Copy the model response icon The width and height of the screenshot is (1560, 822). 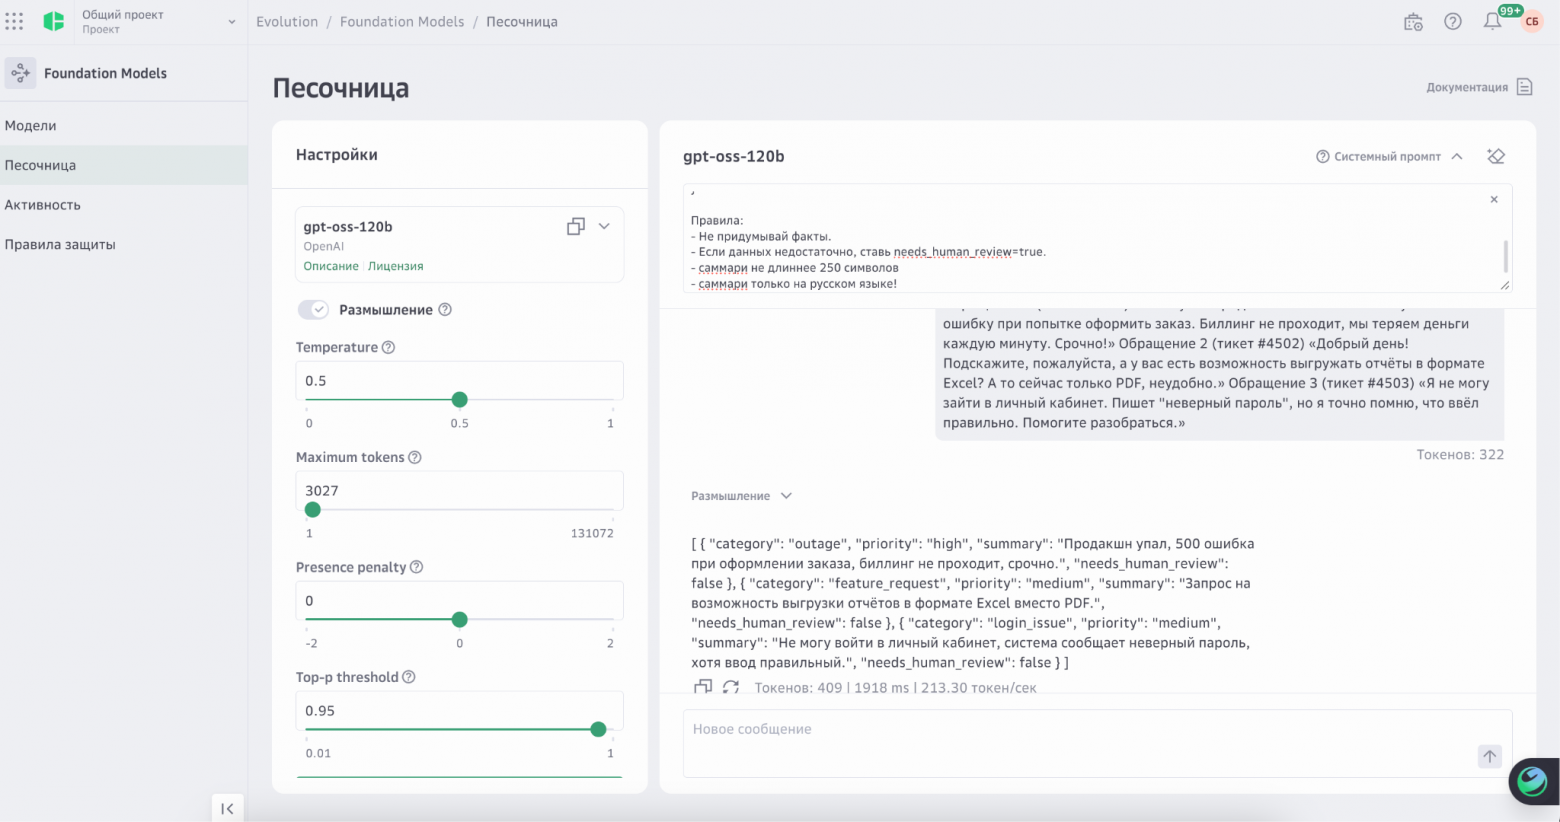click(x=703, y=687)
